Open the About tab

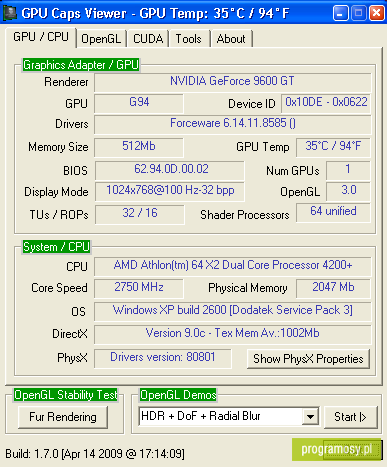[231, 39]
